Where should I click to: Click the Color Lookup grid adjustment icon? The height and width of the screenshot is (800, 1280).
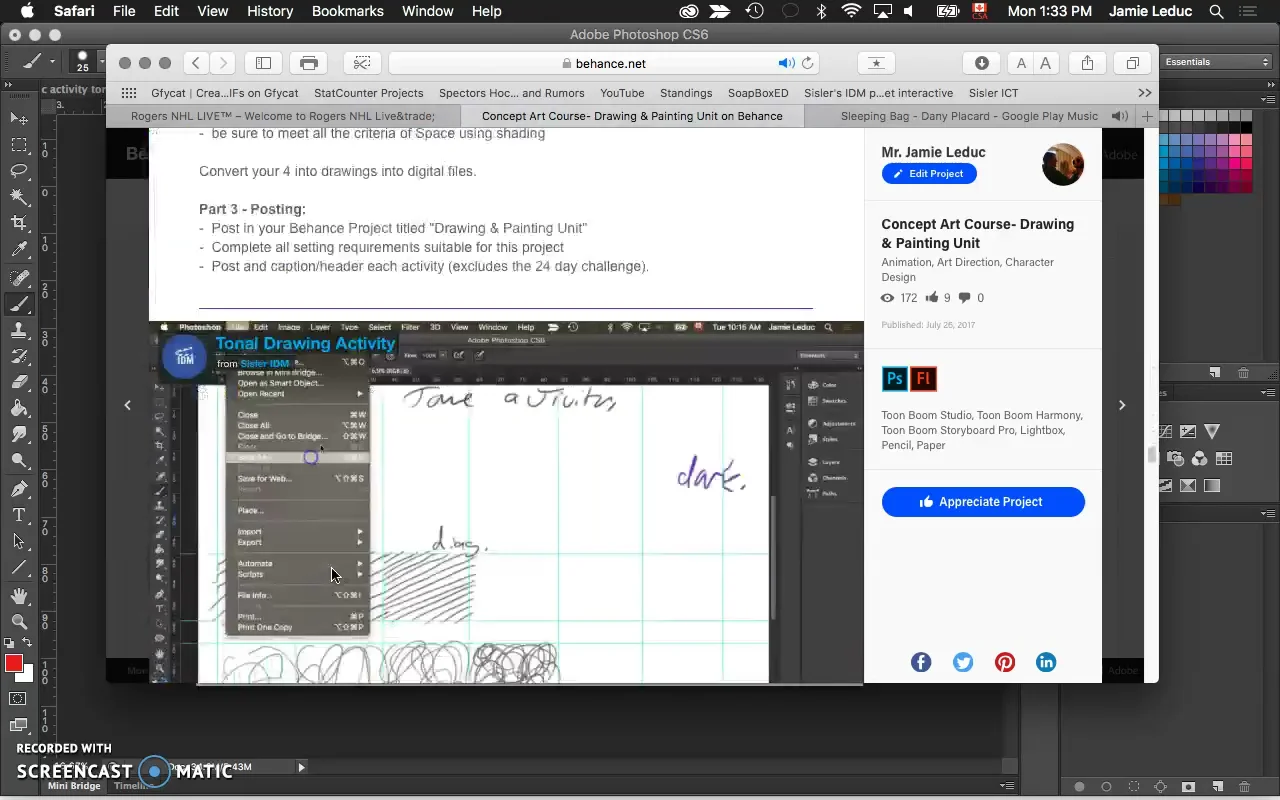coord(1224,459)
